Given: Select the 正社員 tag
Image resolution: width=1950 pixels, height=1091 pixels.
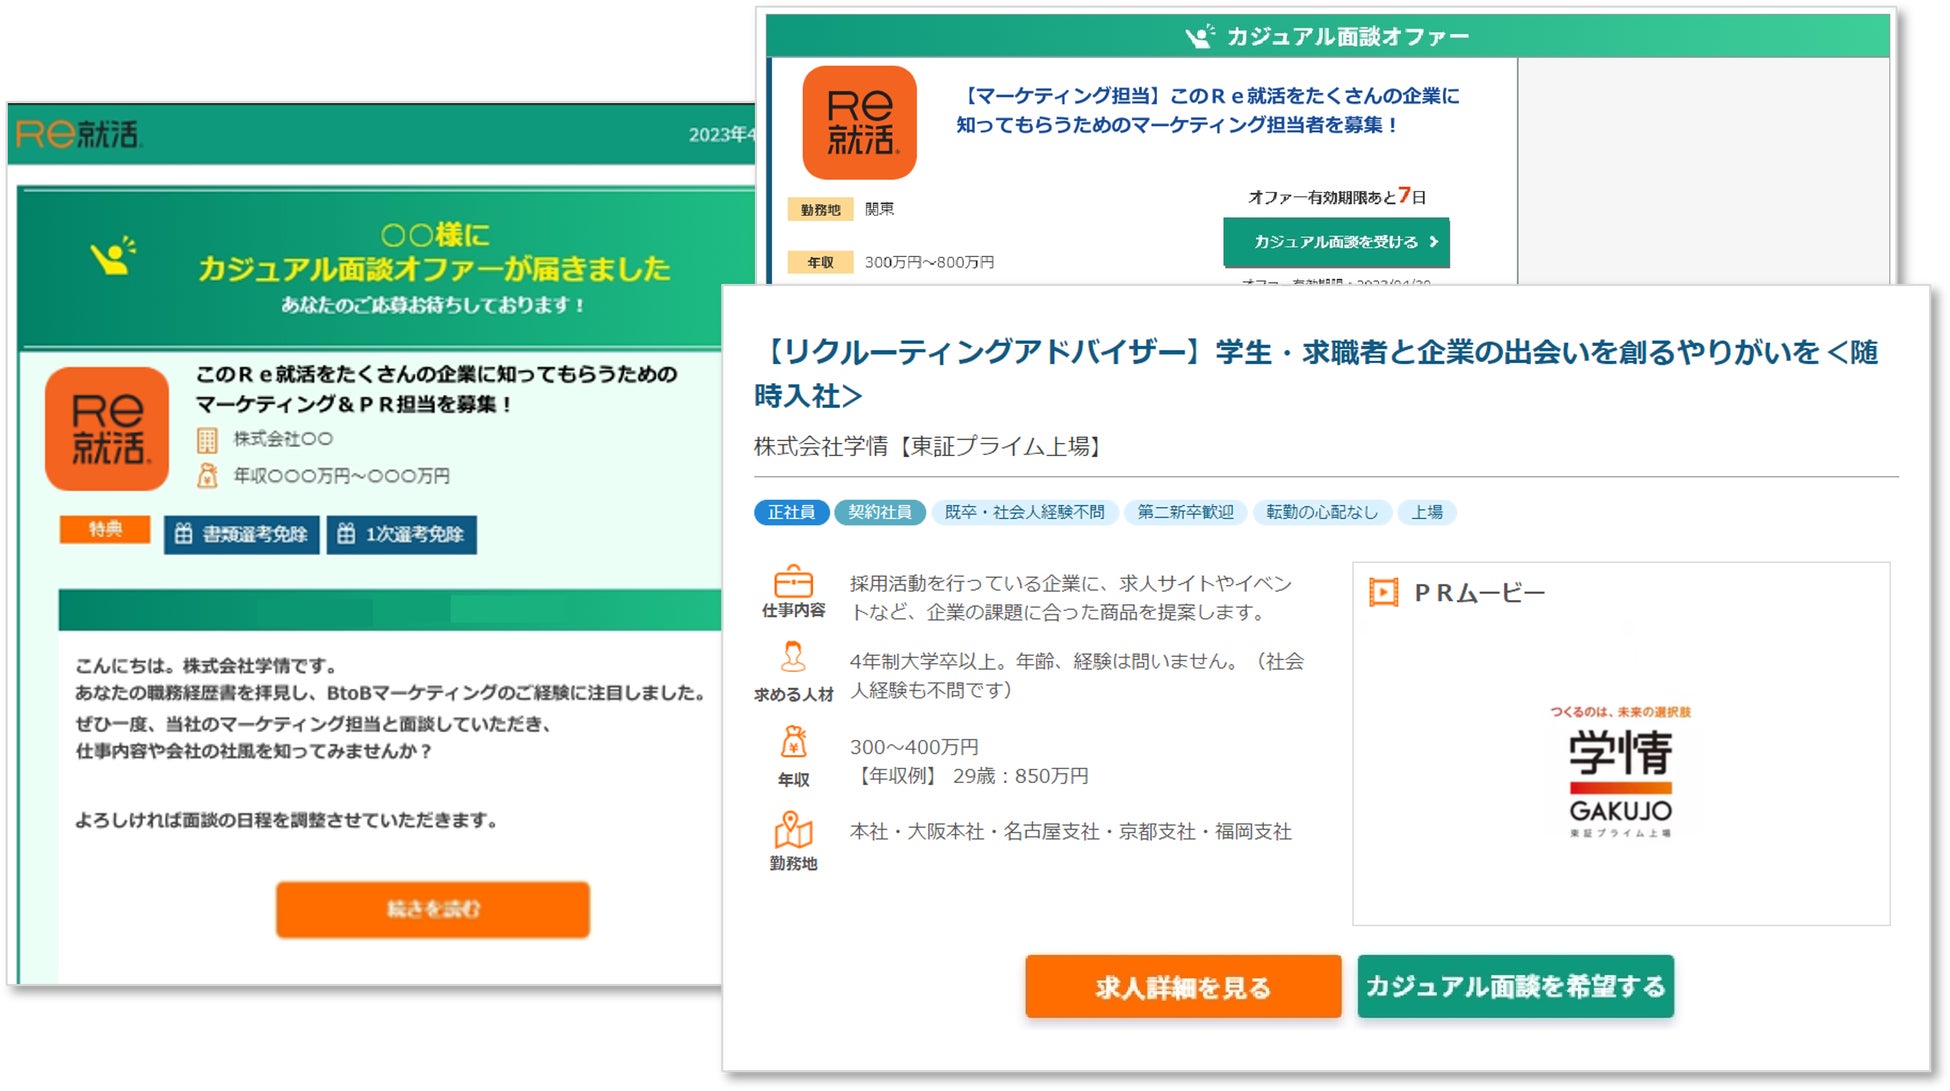Looking at the screenshot, I should coord(791,513).
